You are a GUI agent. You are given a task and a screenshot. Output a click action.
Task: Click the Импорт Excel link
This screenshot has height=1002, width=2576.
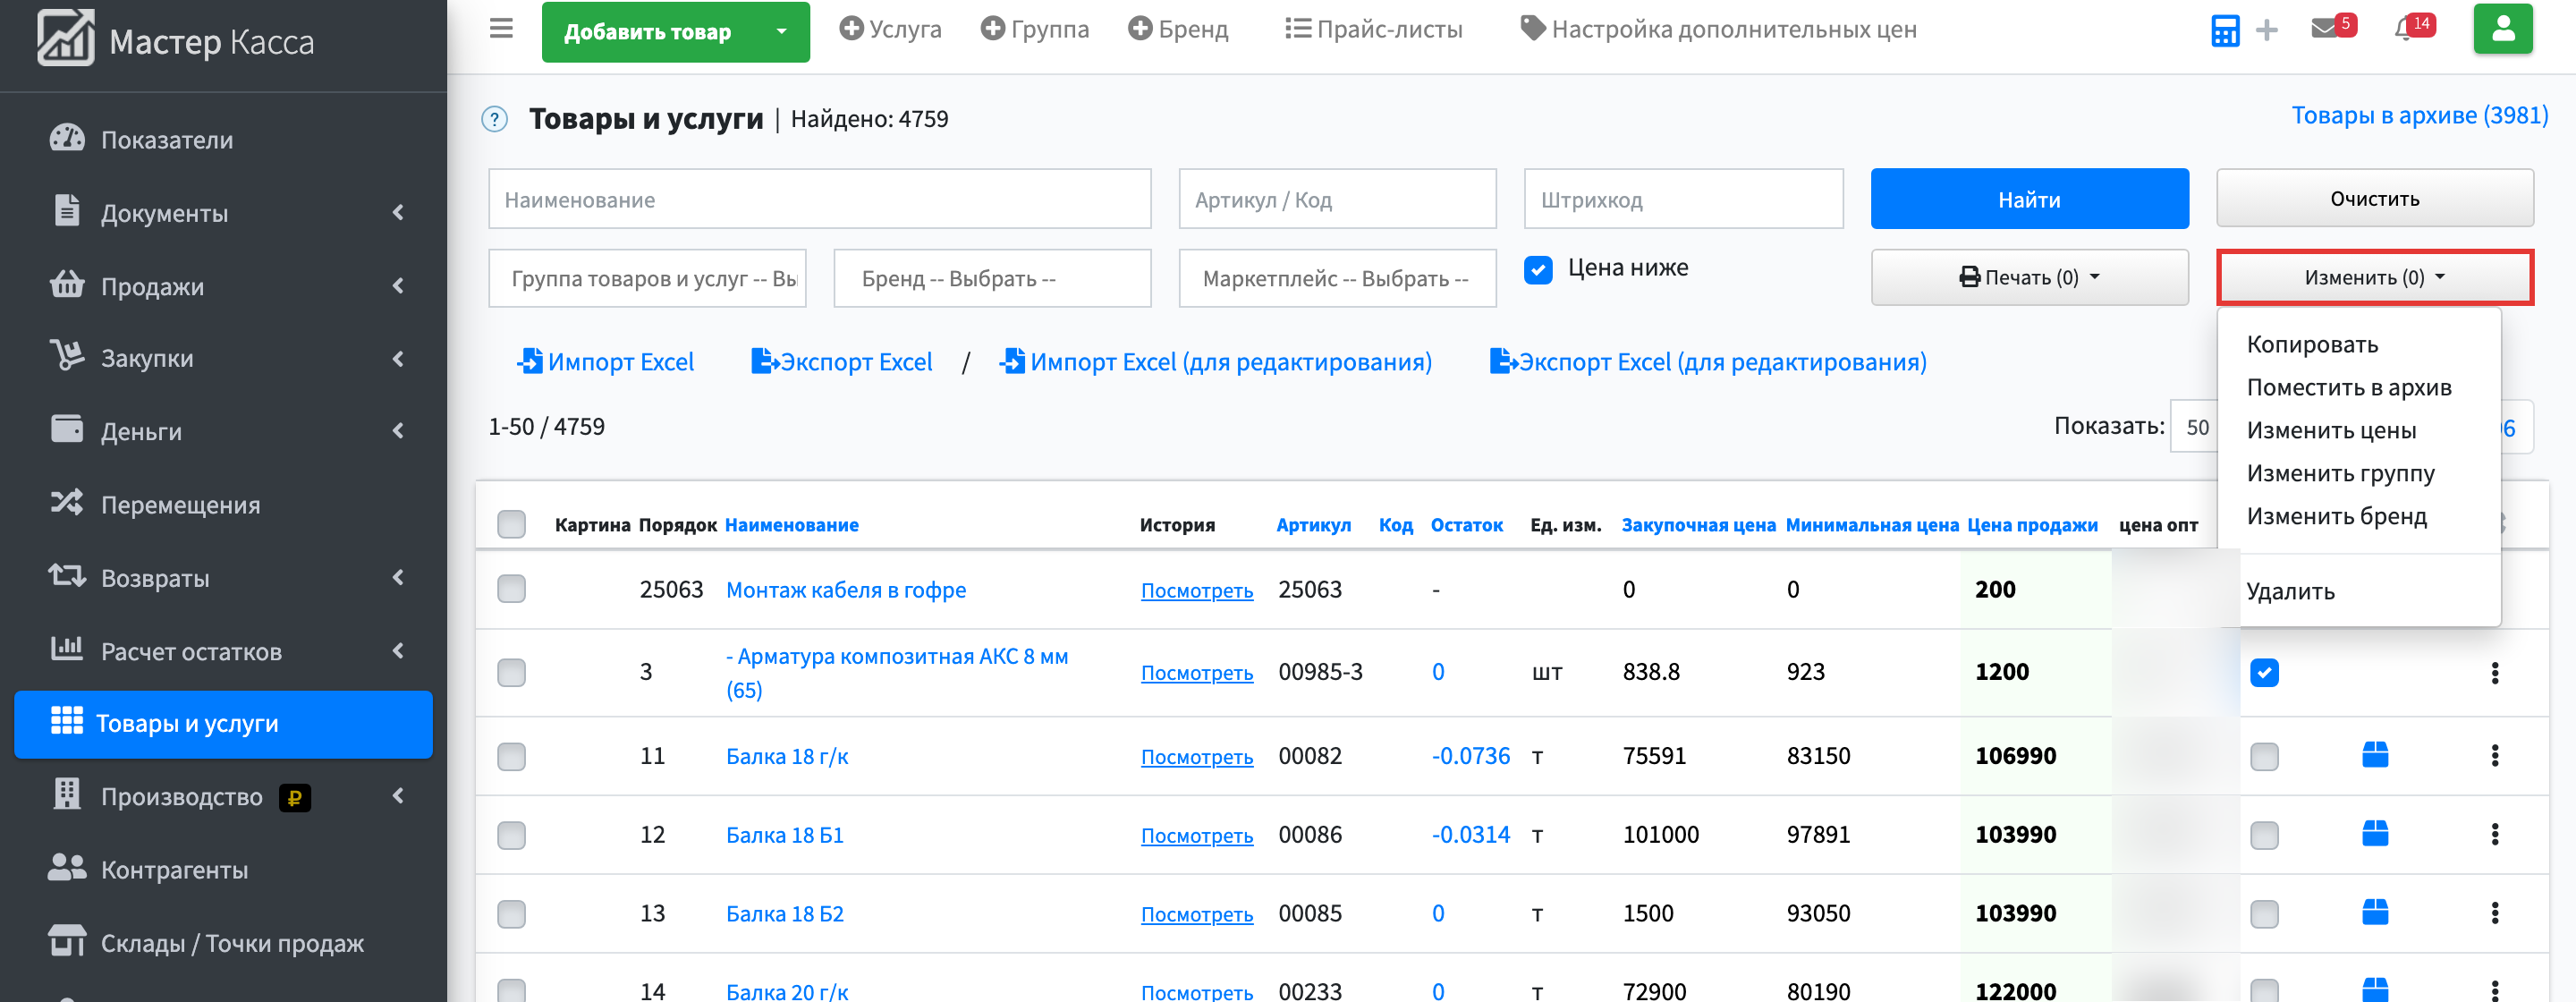tap(605, 362)
